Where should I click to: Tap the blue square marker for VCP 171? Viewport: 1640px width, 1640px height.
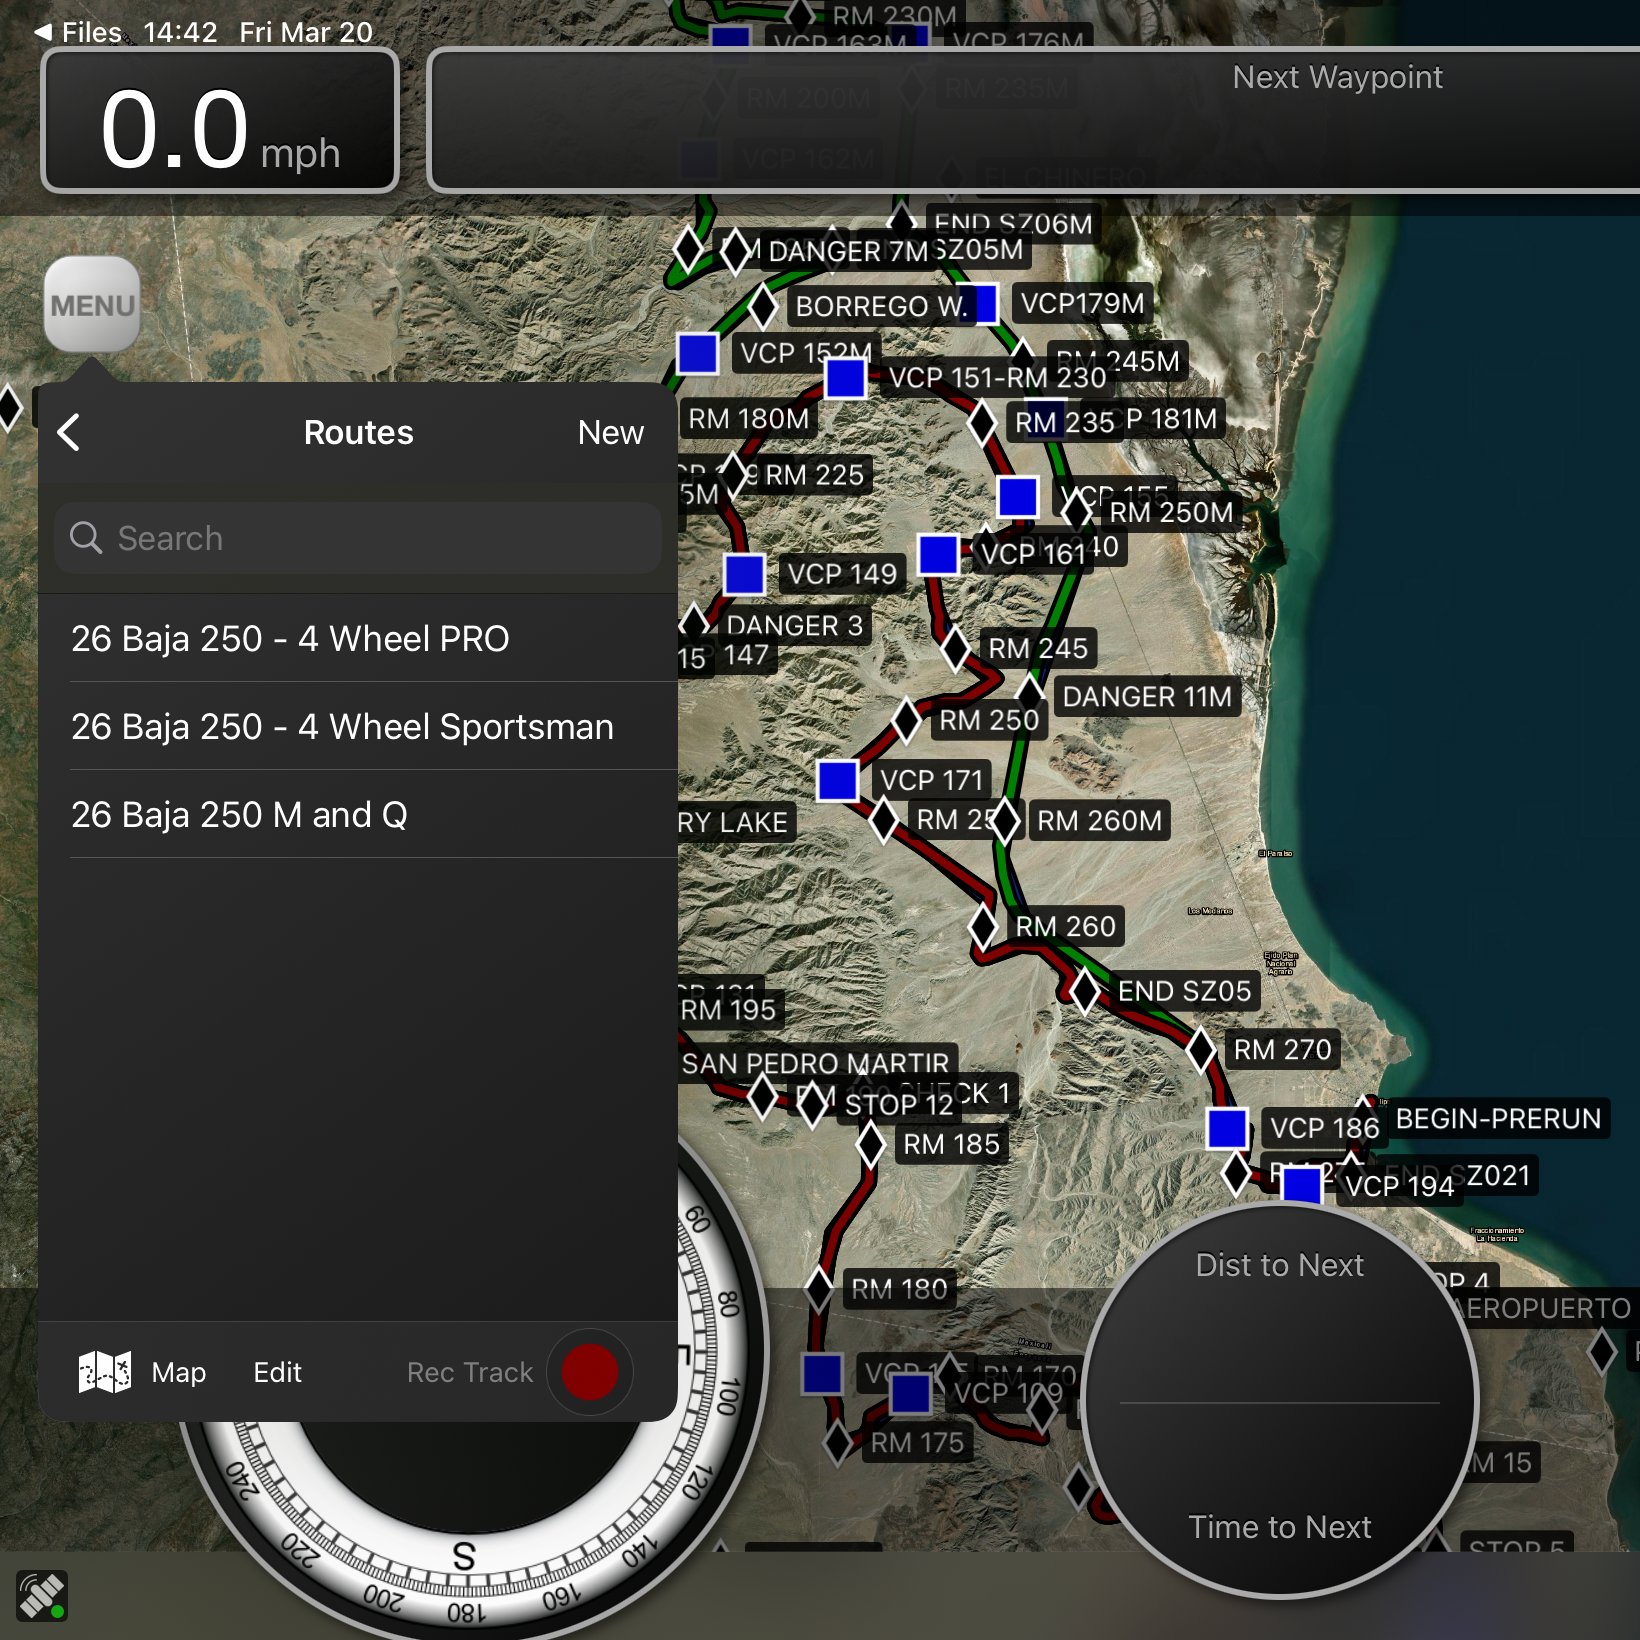coord(837,780)
